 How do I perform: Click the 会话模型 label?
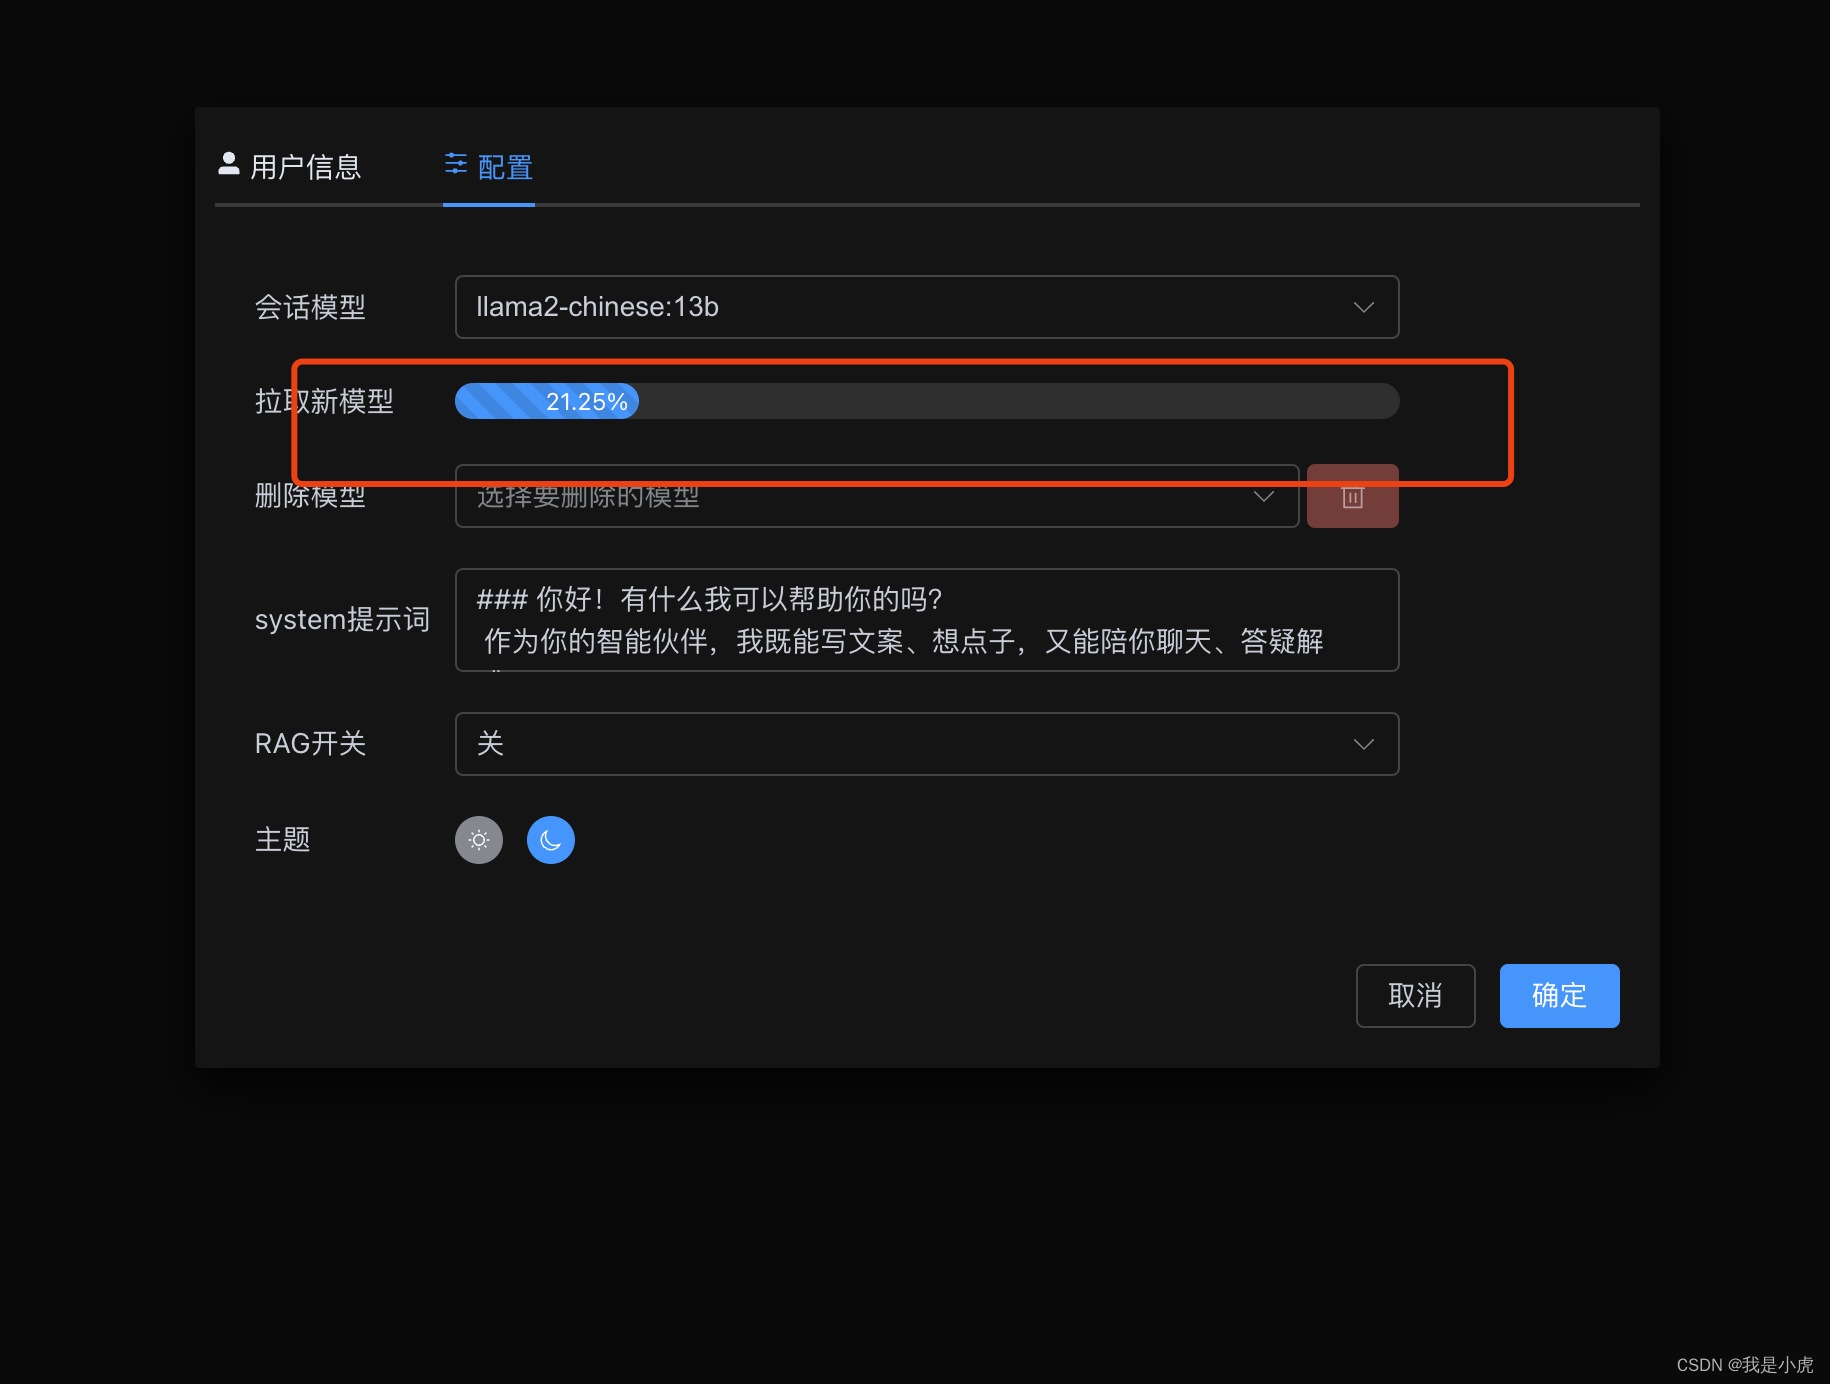[310, 307]
